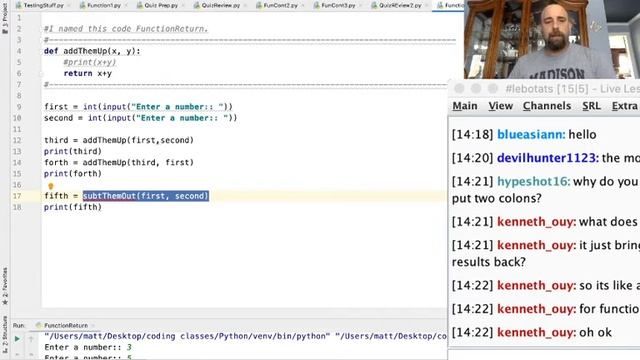Open the Main menu in chat window
The width and height of the screenshot is (640, 360).
coord(464,106)
